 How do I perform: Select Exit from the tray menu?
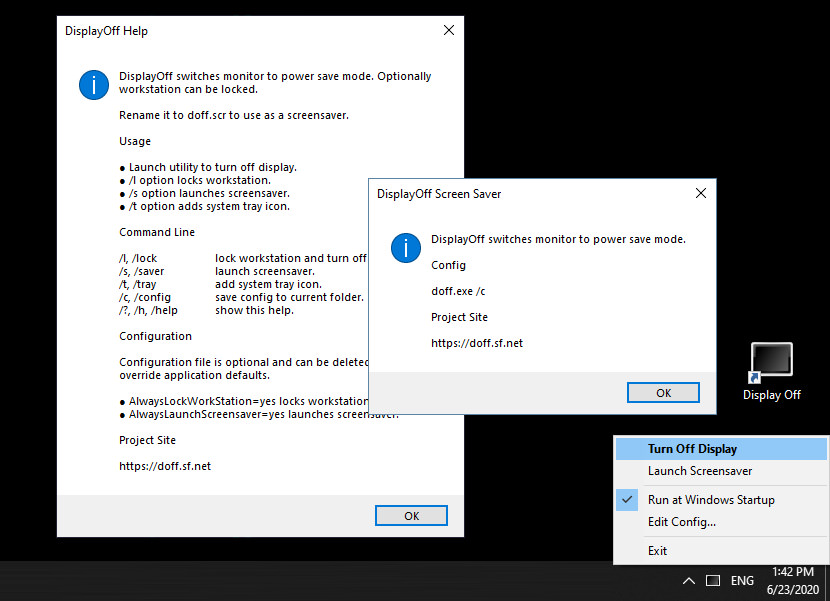coord(657,550)
